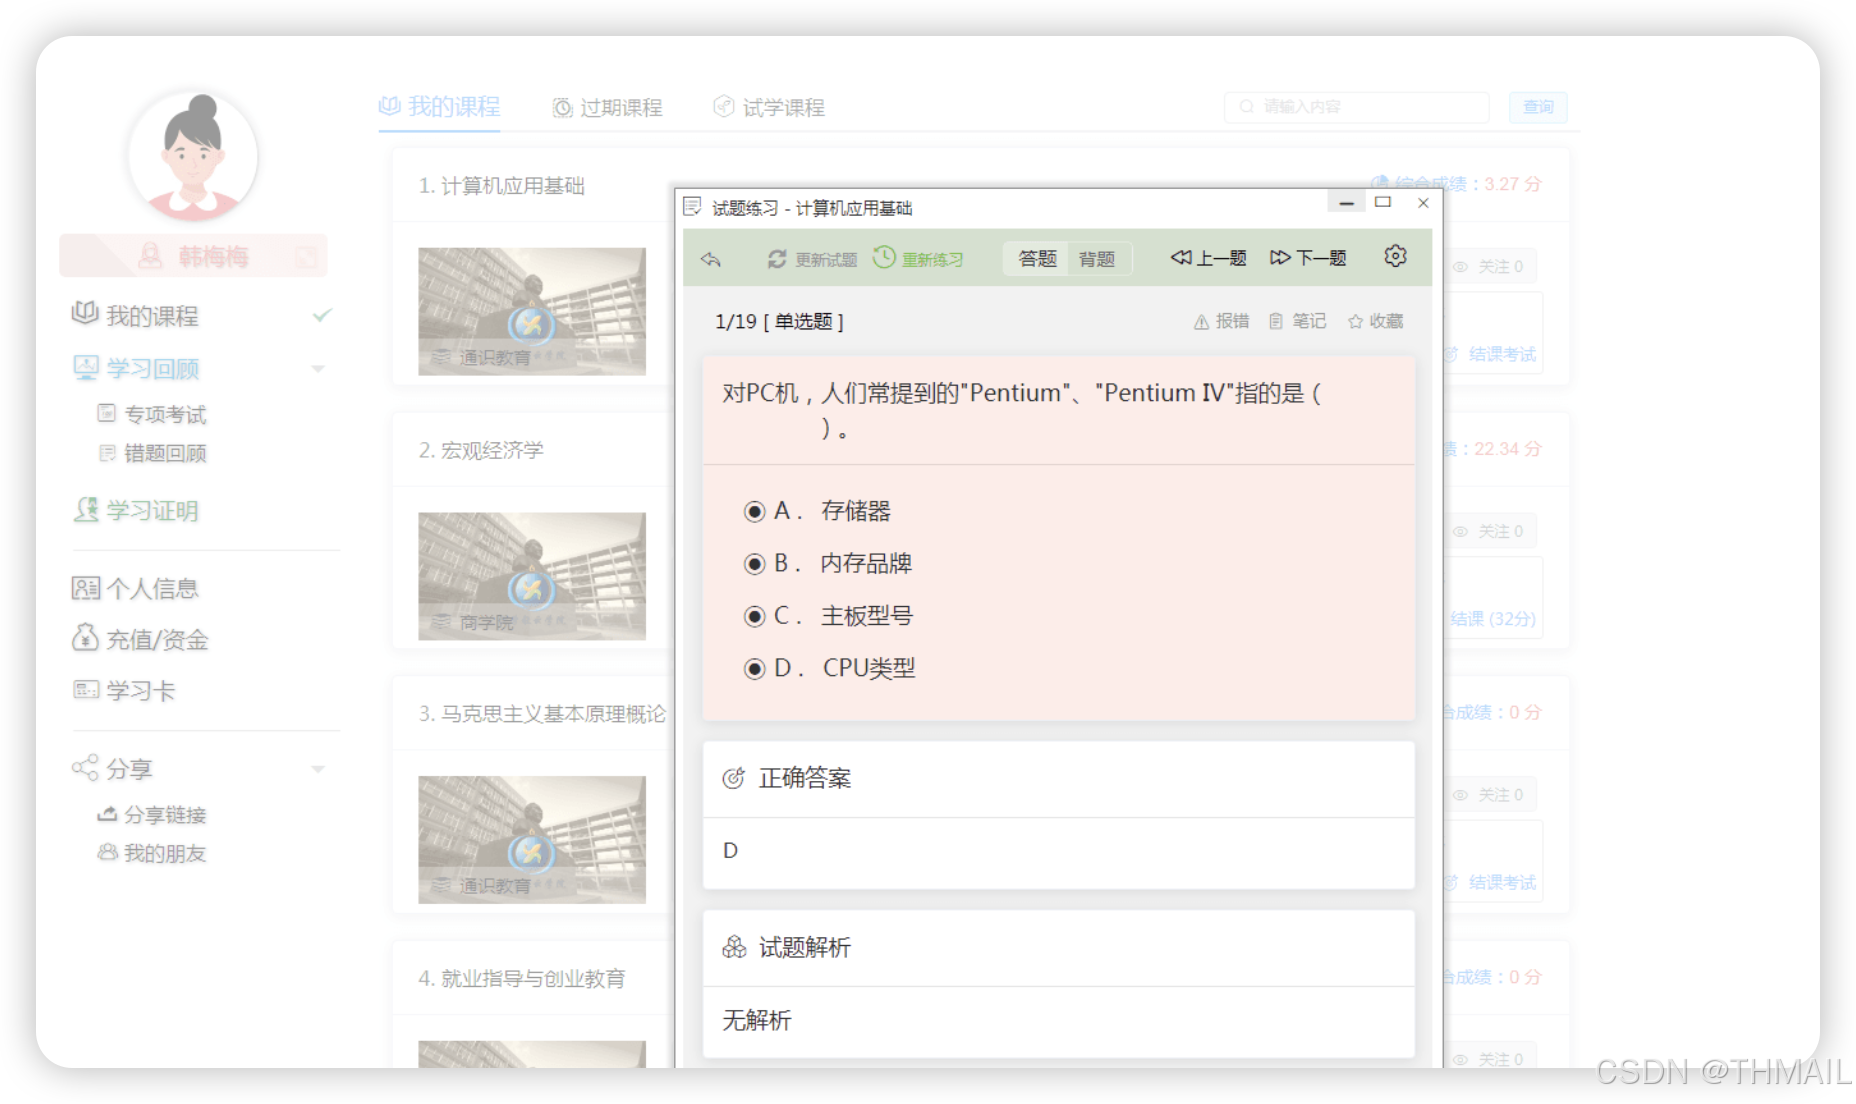Collapse the 学习回顾 section chevron
The height and width of the screenshot is (1104, 1856).
pos(319,368)
